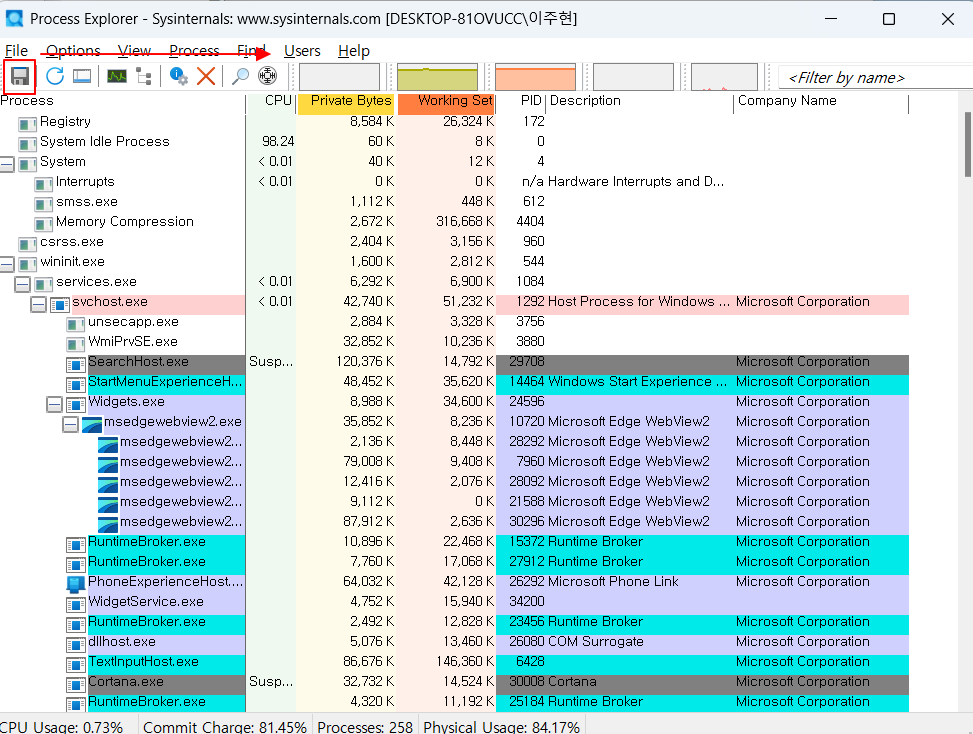Click the icon beside Memory Compression

[x=43, y=223]
